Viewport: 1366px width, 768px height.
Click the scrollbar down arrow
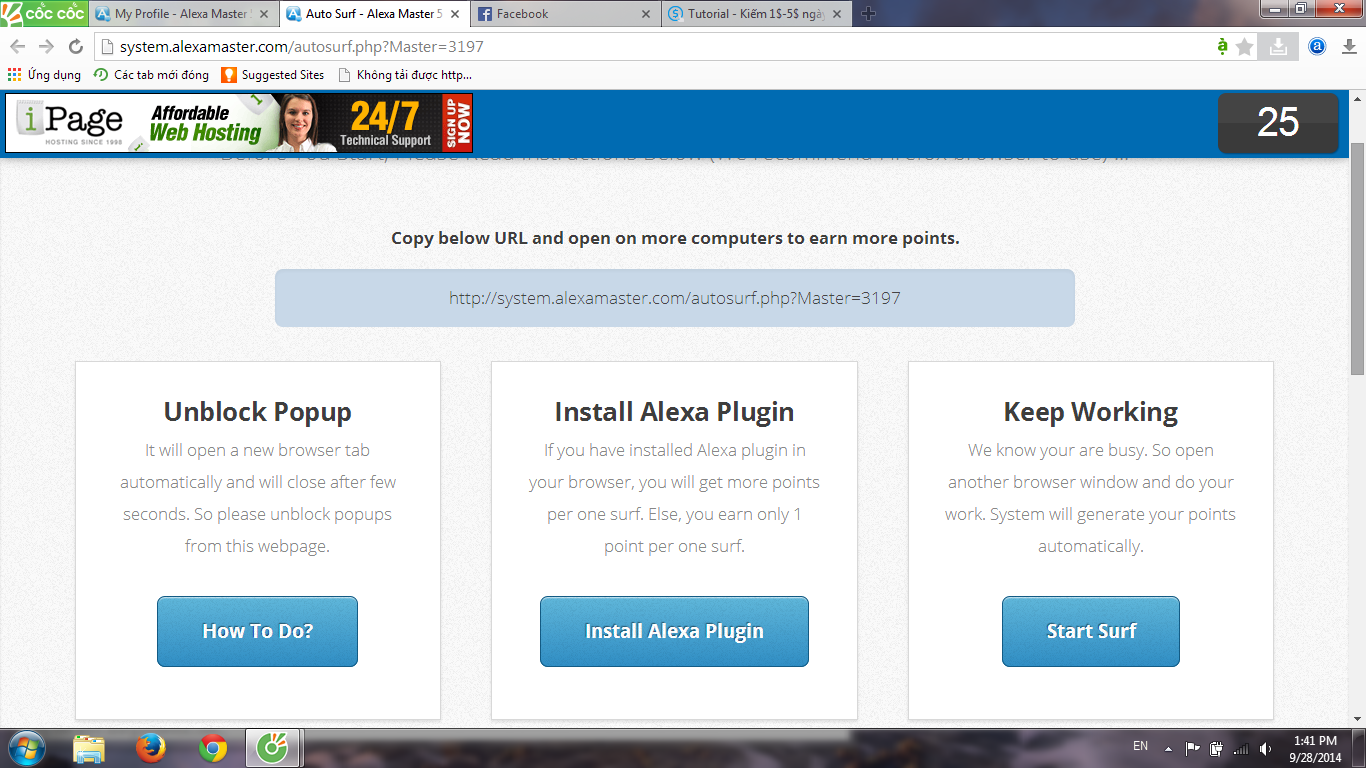(x=1358, y=719)
